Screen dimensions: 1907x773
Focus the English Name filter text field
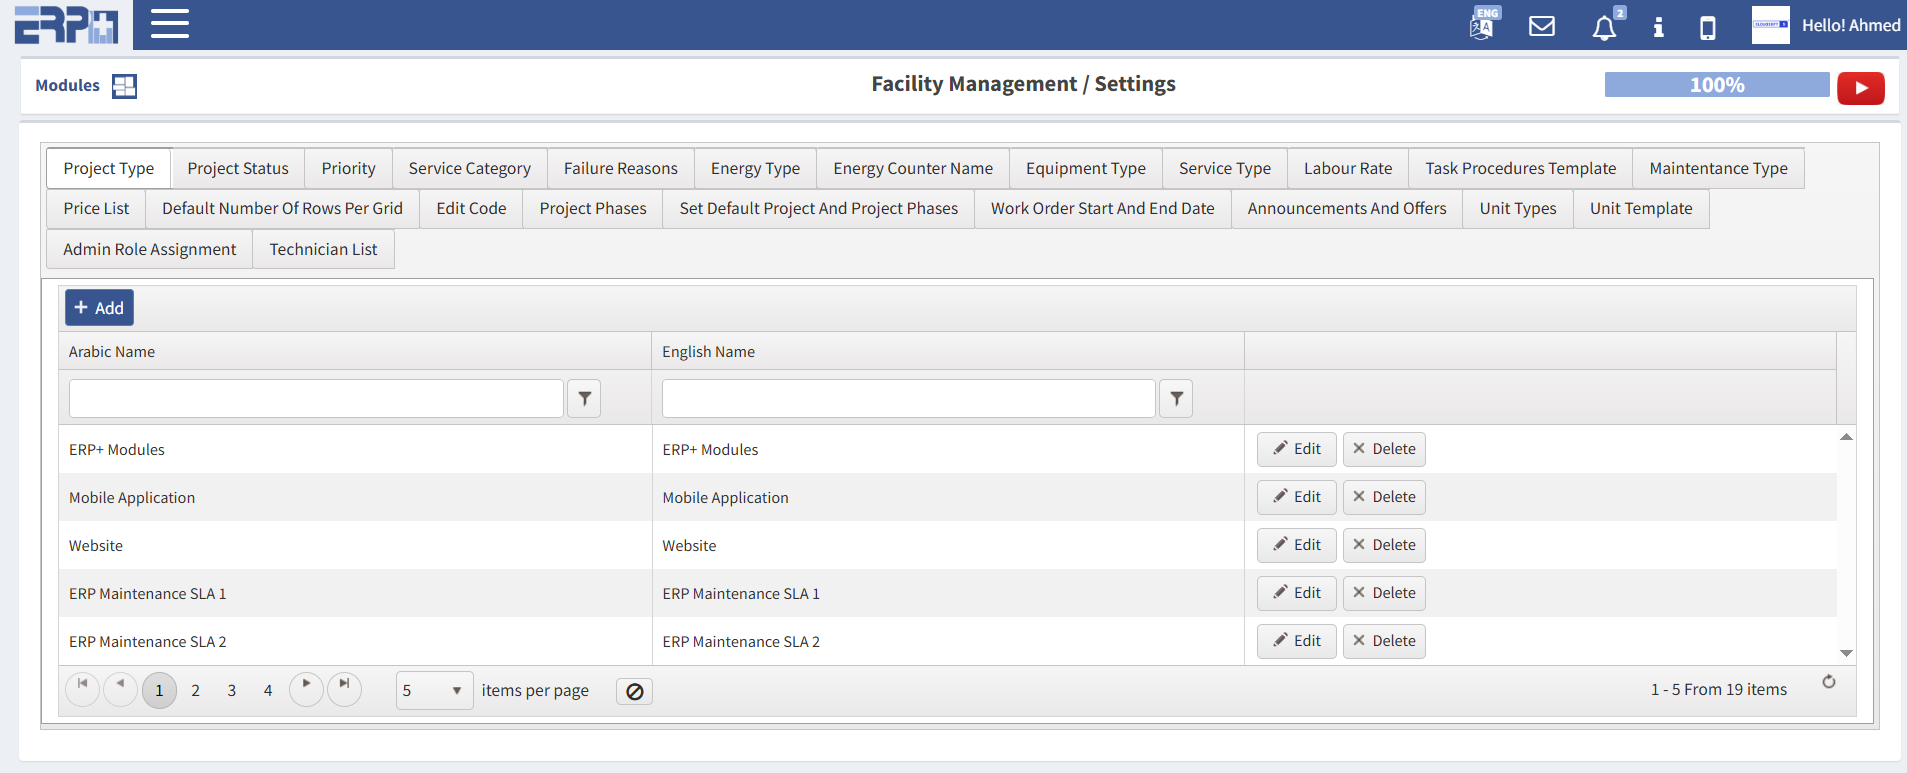[908, 399]
